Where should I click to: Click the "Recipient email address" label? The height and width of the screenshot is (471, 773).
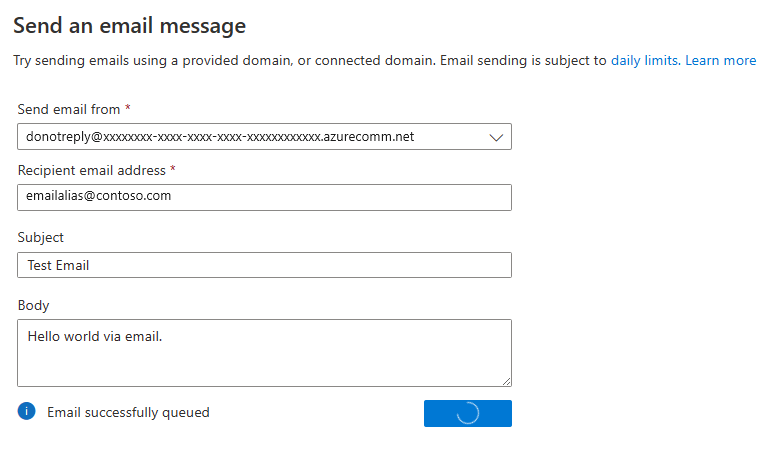point(92,170)
